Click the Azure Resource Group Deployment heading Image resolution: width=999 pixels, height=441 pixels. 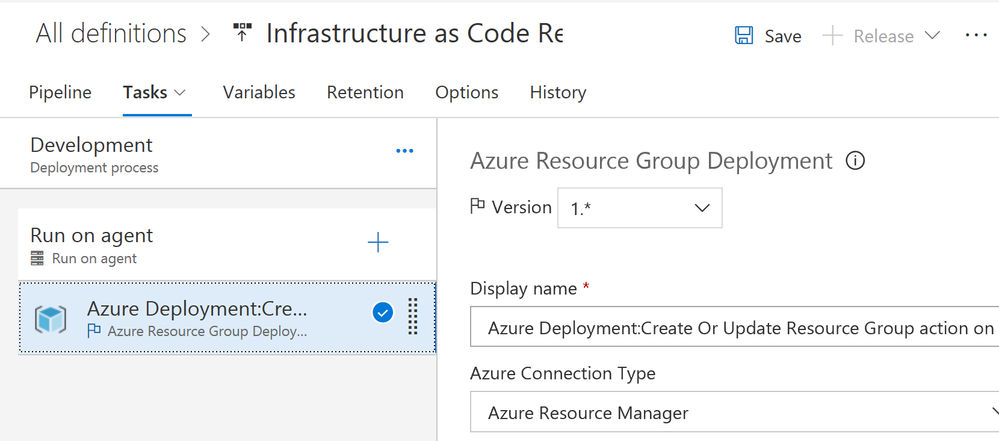click(x=651, y=161)
